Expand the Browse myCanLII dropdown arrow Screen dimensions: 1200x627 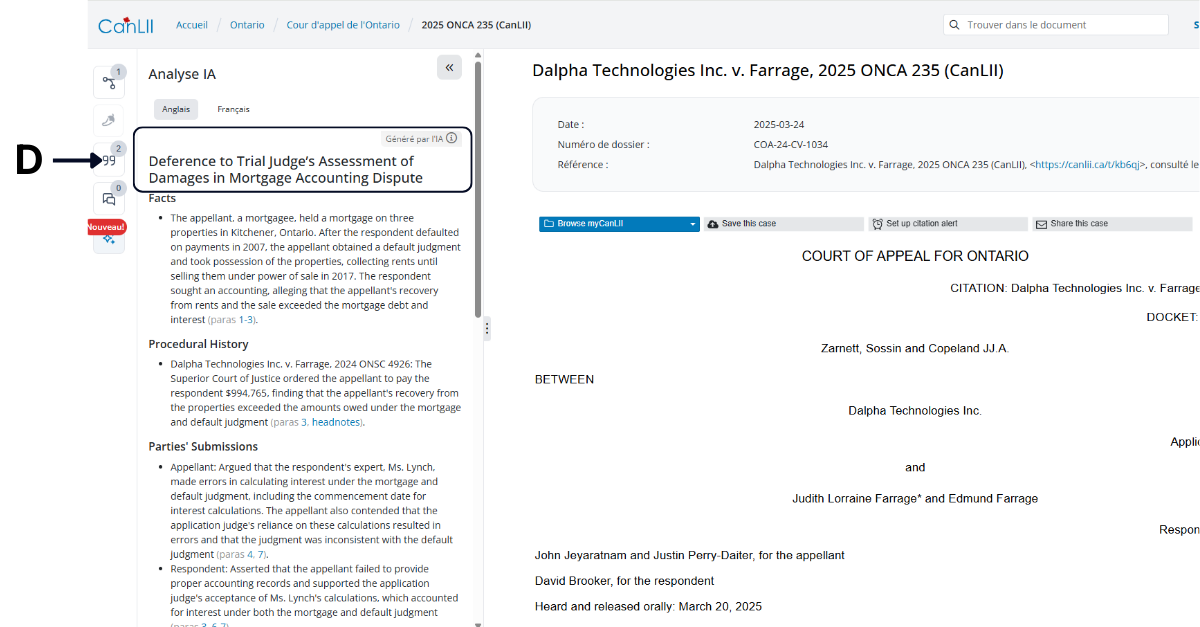(693, 224)
